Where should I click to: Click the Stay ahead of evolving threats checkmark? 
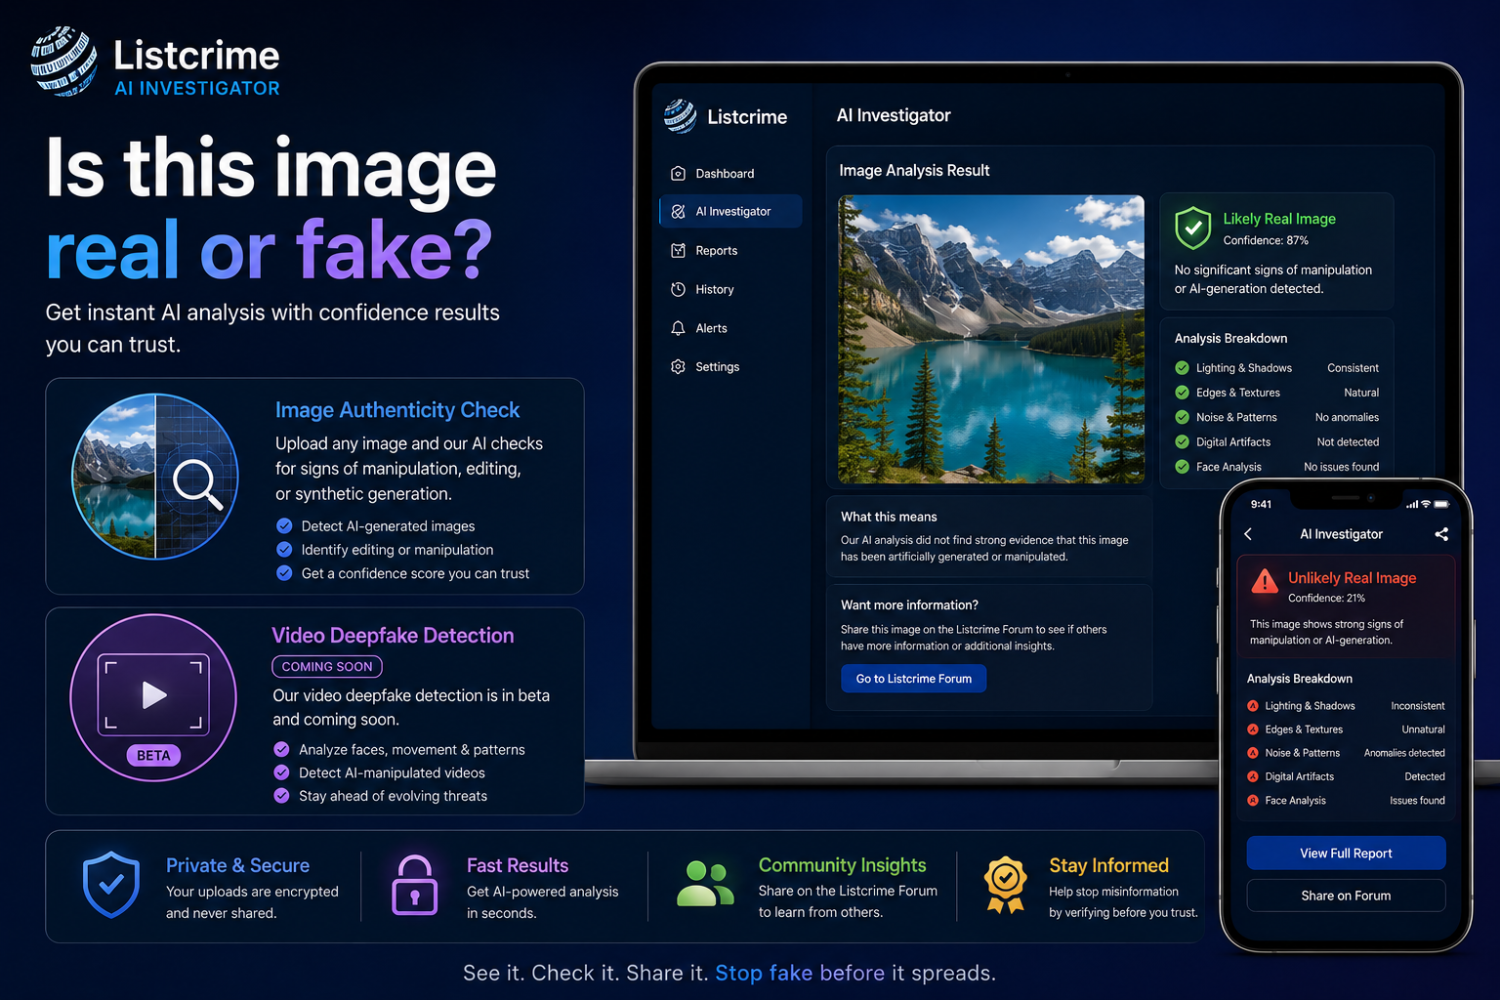[282, 795]
